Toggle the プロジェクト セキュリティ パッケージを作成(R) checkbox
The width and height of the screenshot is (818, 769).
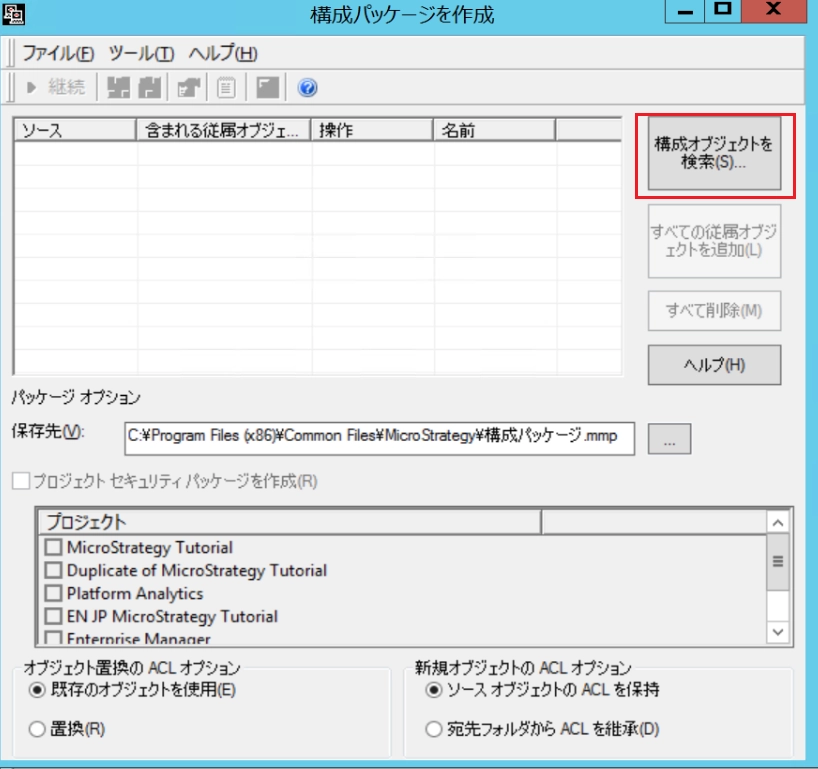click(x=21, y=480)
